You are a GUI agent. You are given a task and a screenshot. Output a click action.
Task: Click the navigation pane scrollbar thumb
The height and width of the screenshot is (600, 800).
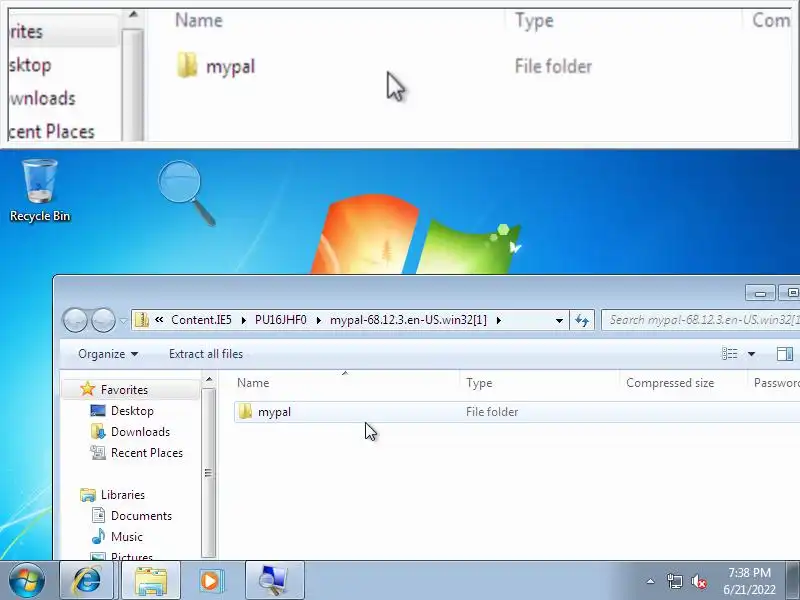[x=209, y=473]
